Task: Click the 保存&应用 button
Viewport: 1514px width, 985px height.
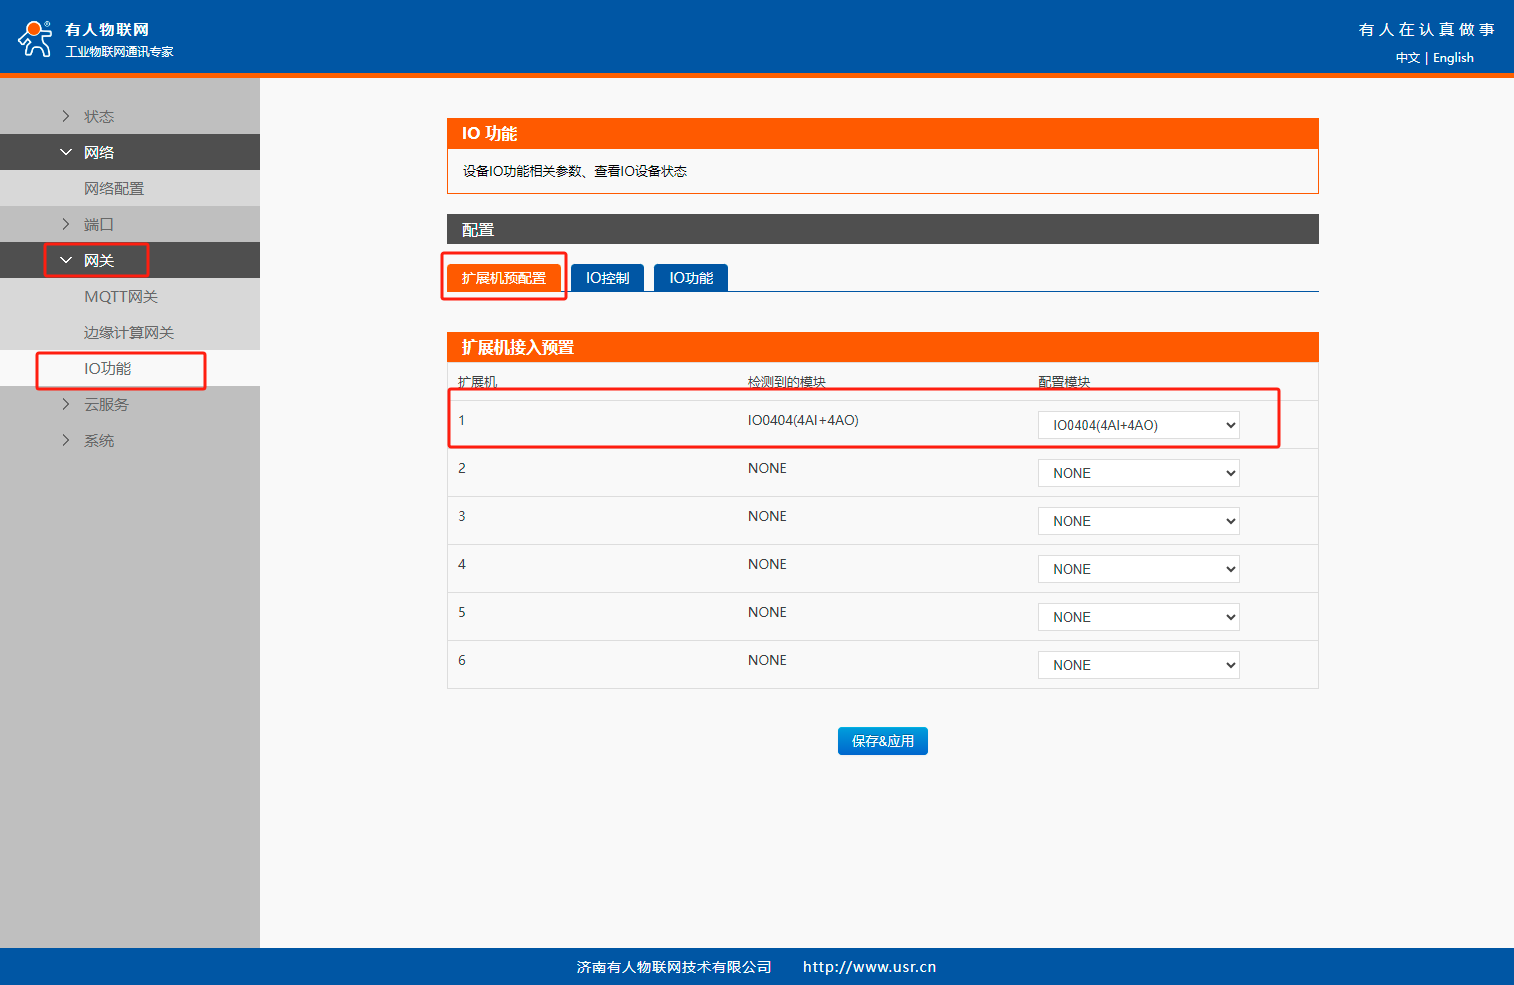Action: pos(882,741)
